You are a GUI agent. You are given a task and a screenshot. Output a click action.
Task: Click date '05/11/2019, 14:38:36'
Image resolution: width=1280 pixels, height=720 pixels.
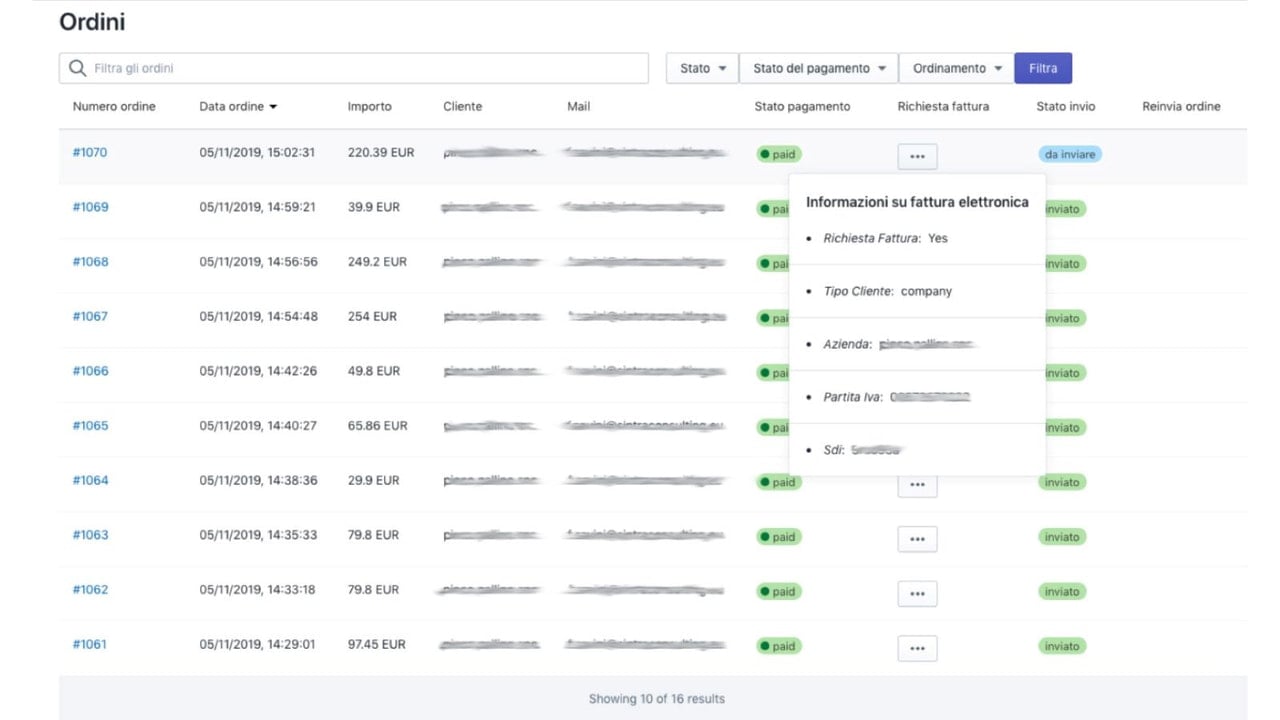[x=258, y=480]
